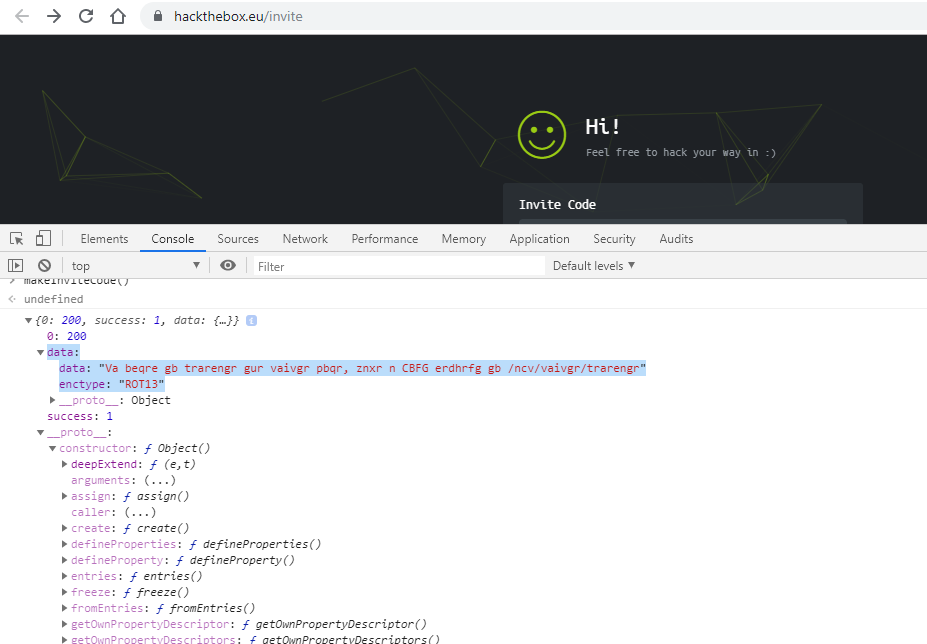Create a live expression with eye icon

tap(228, 264)
